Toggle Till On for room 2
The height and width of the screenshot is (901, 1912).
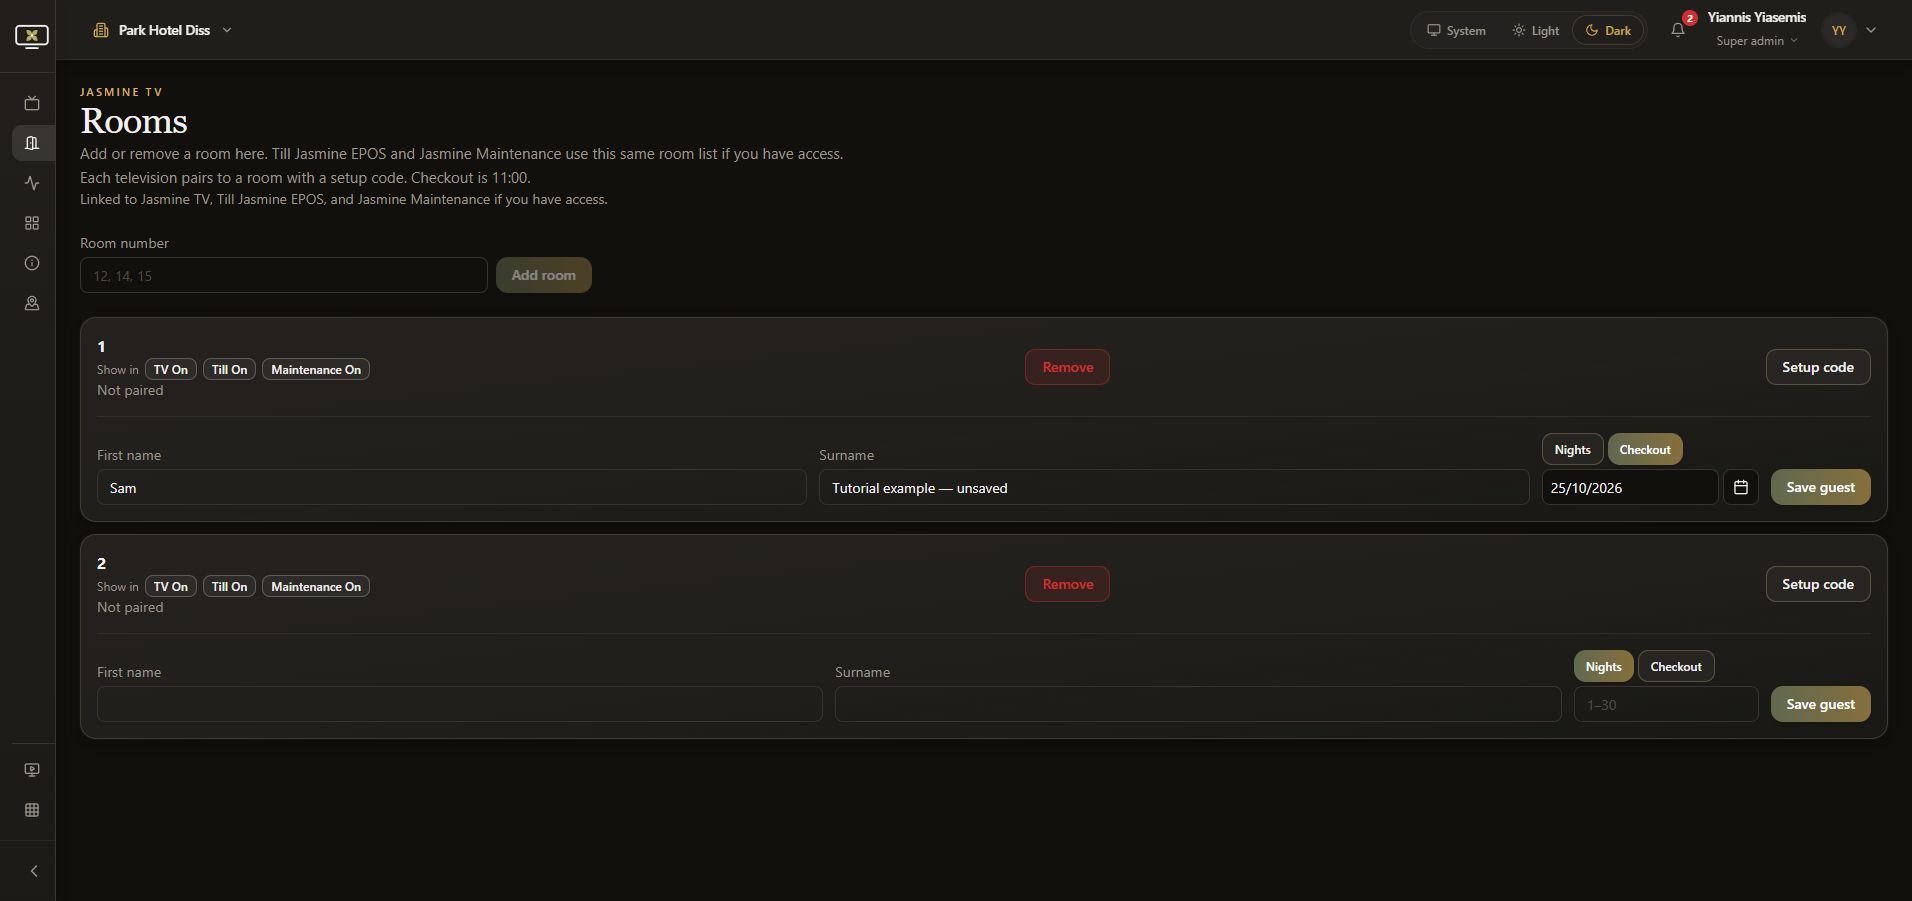229,587
